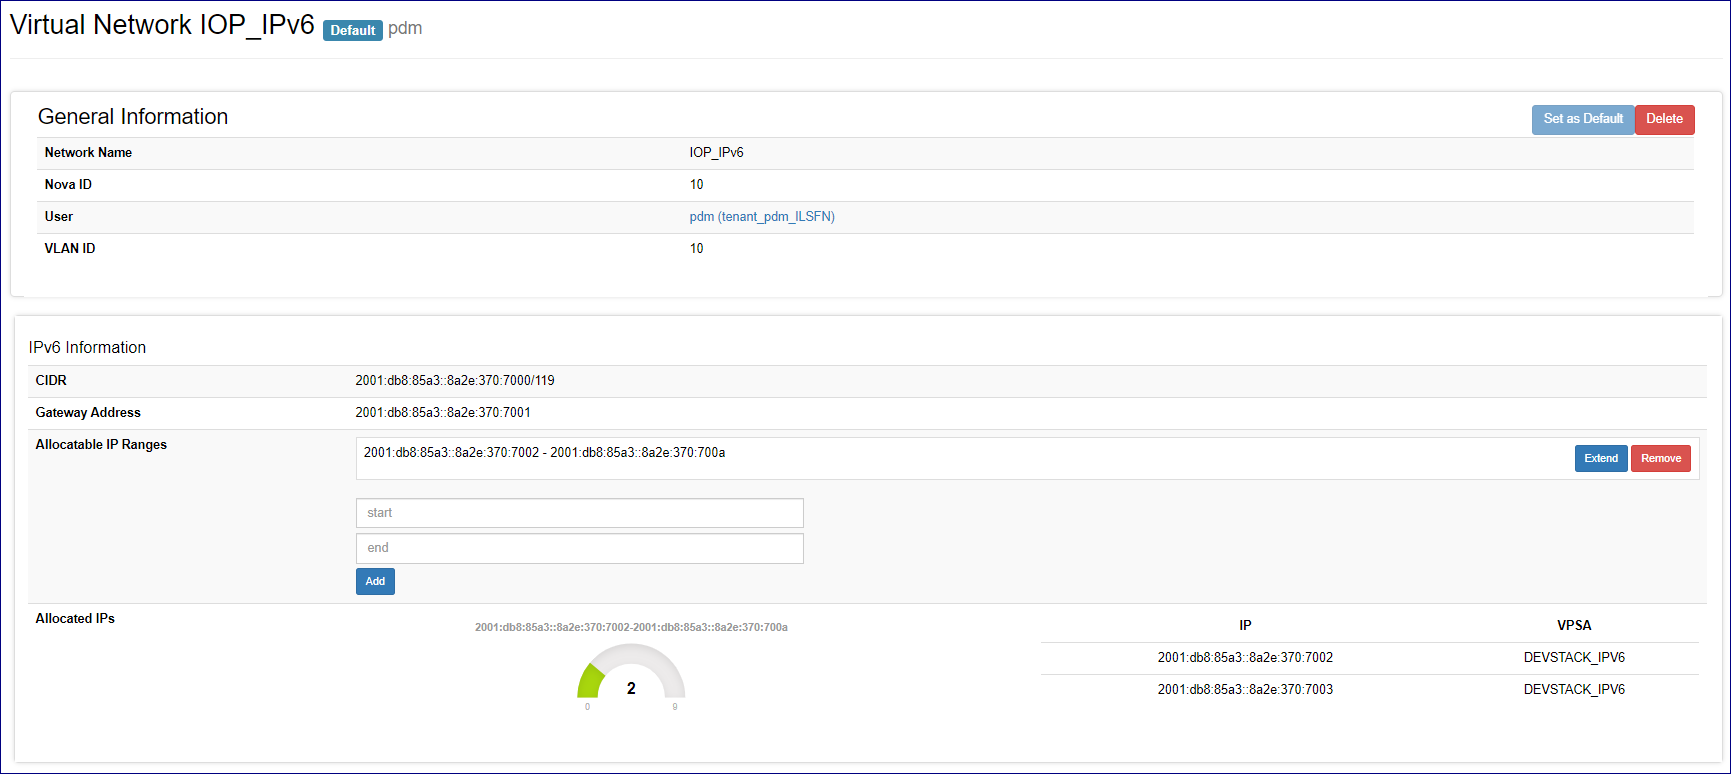1731x774 pixels.
Task: Click the allocatable range text 7002 - 700a
Action: point(544,453)
